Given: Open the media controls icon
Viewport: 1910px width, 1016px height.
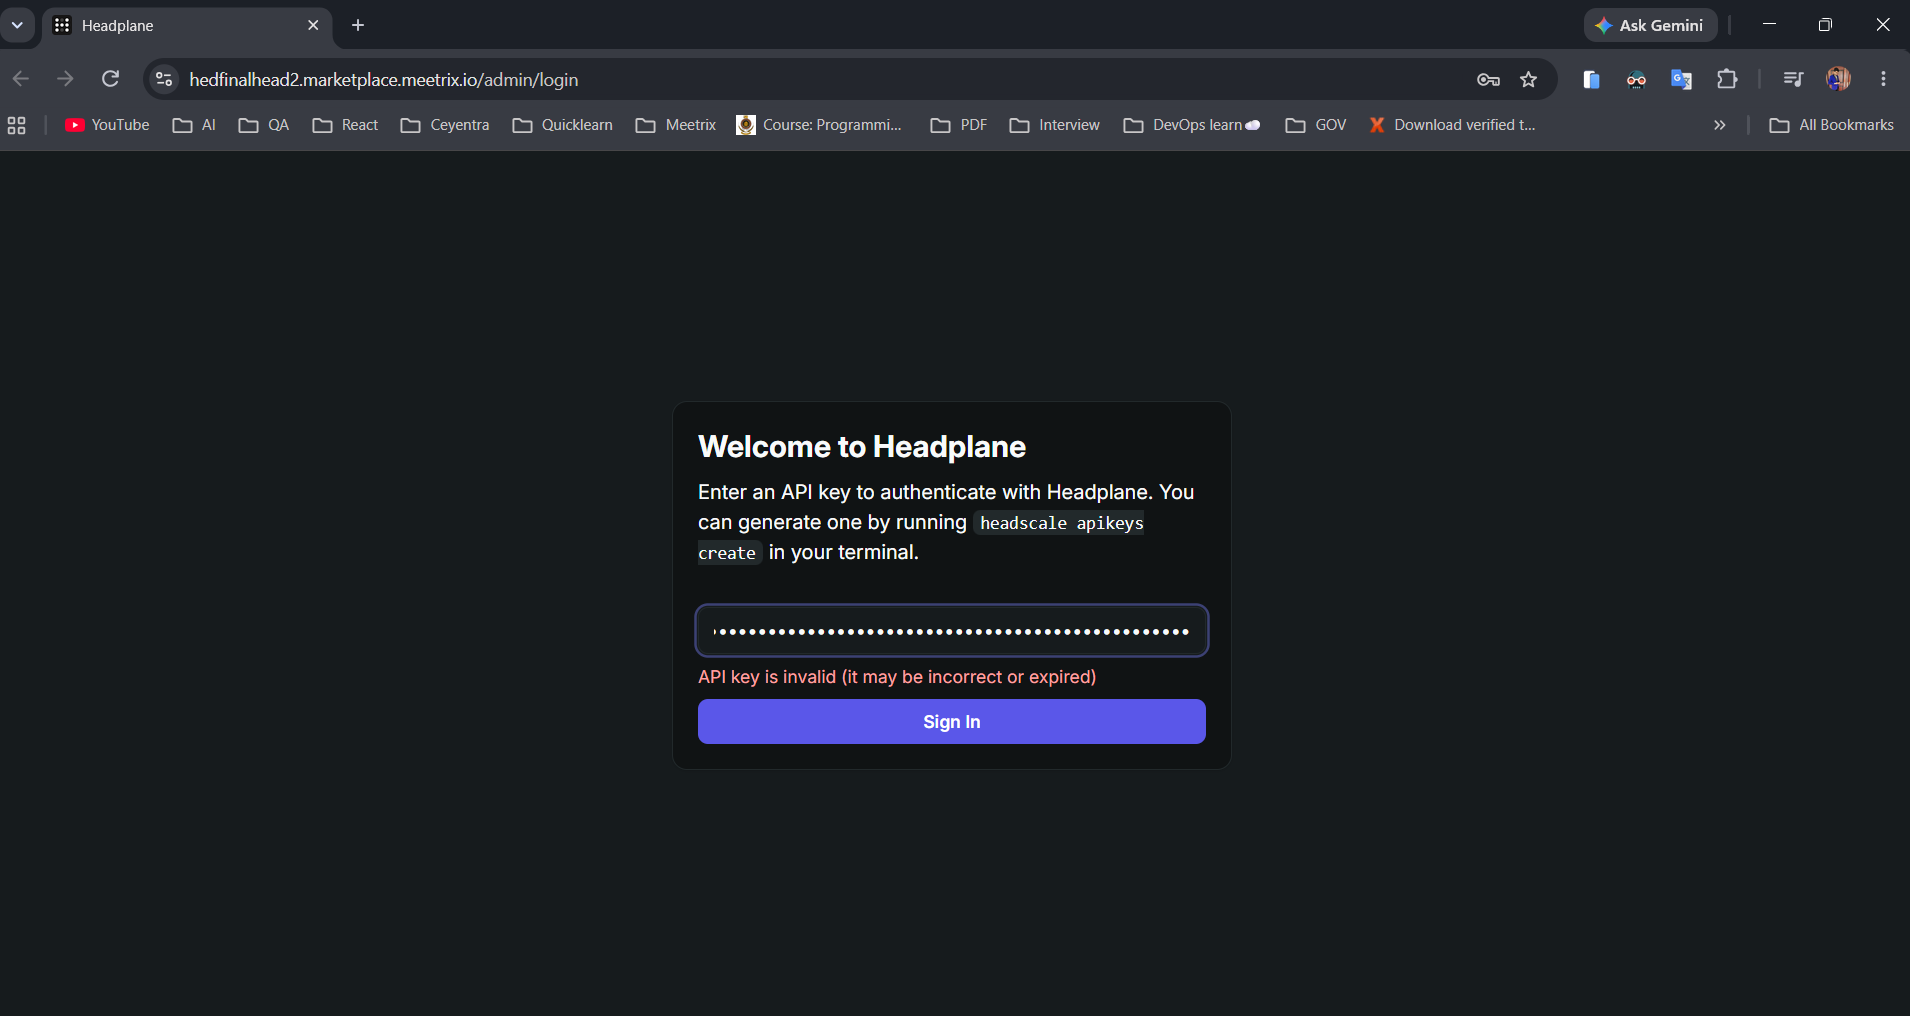Looking at the screenshot, I should tap(1793, 79).
